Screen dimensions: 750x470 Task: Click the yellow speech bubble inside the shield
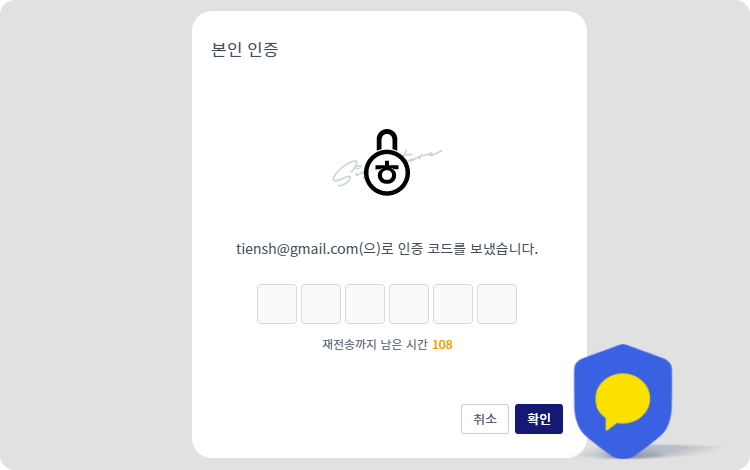tap(622, 401)
